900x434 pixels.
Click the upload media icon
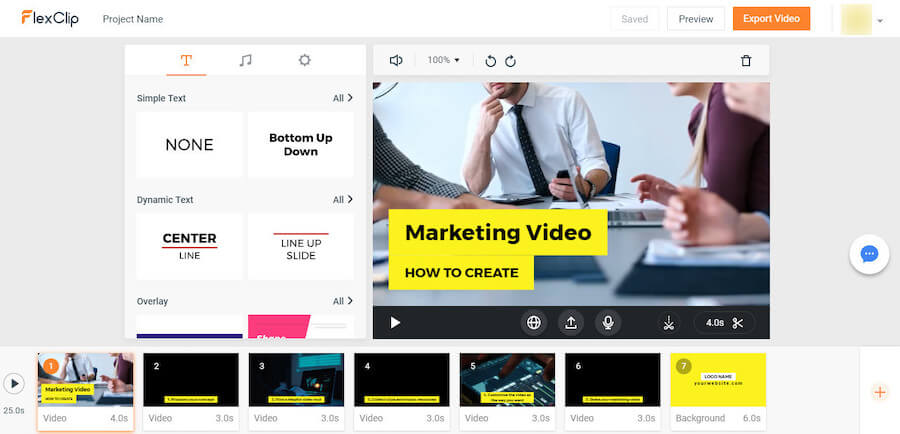(x=571, y=323)
